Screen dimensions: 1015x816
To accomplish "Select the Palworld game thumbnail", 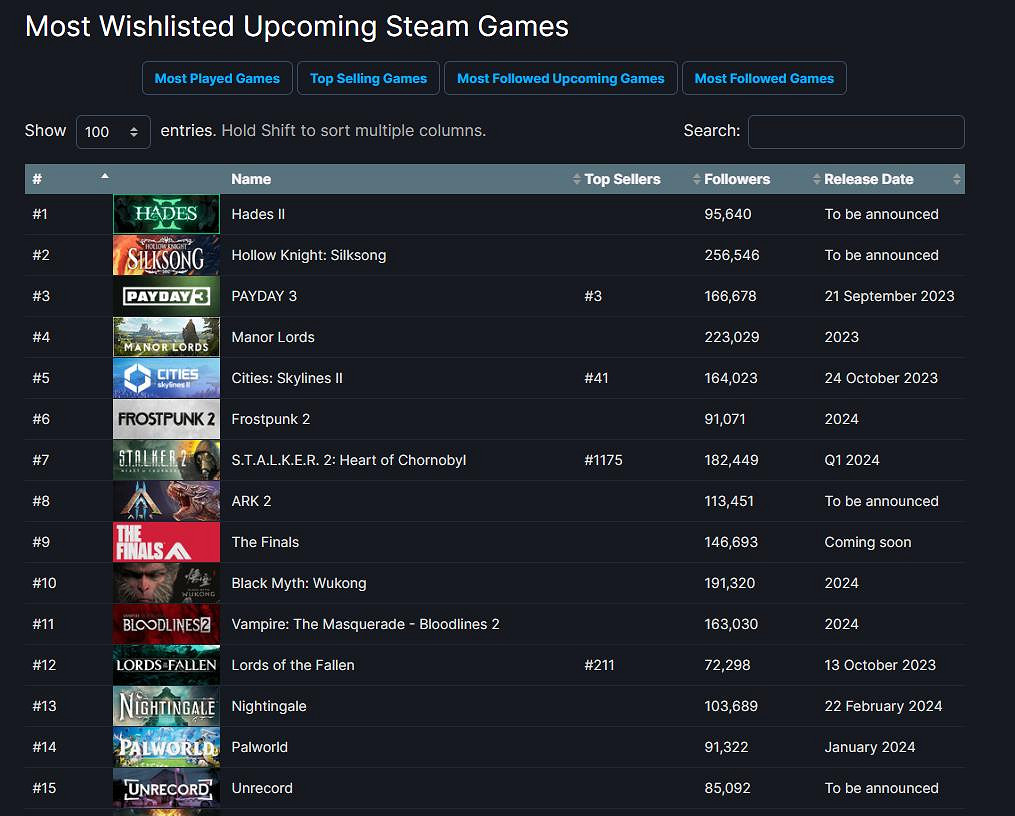I will click(x=166, y=747).
